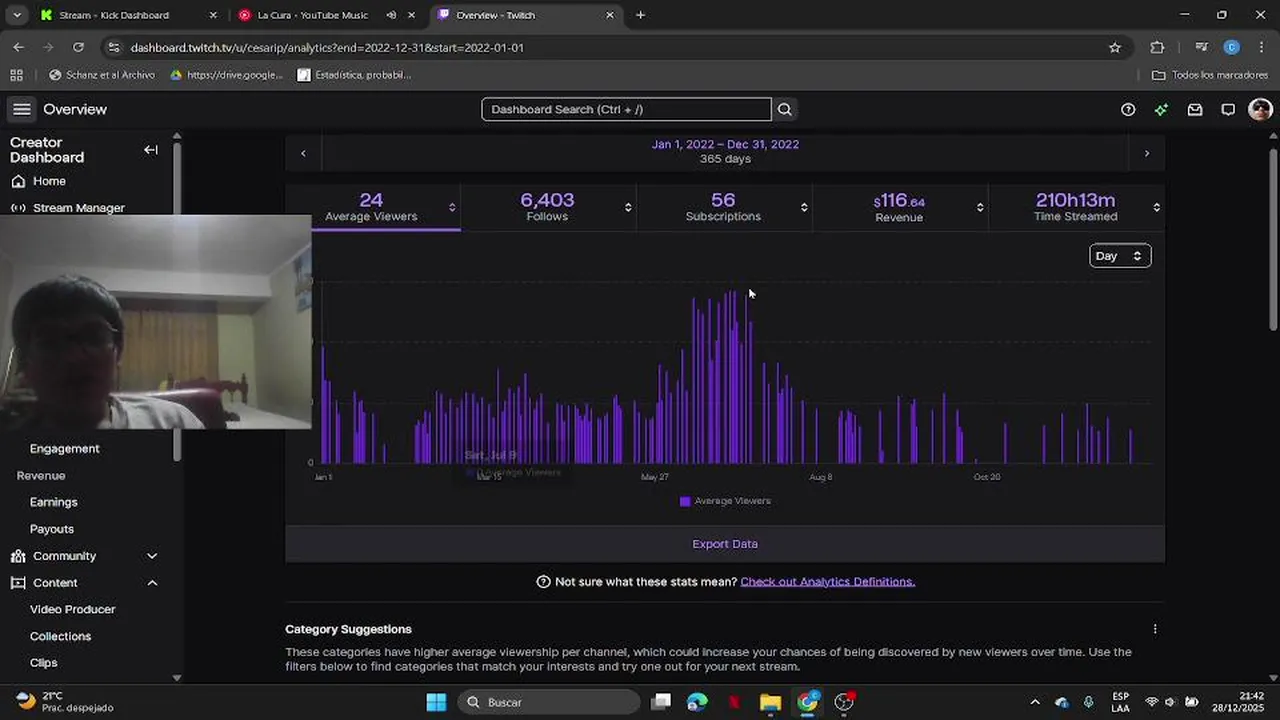Open Schanz et al Archivo bookmark
Image resolution: width=1280 pixels, height=720 pixels.
coord(101,75)
